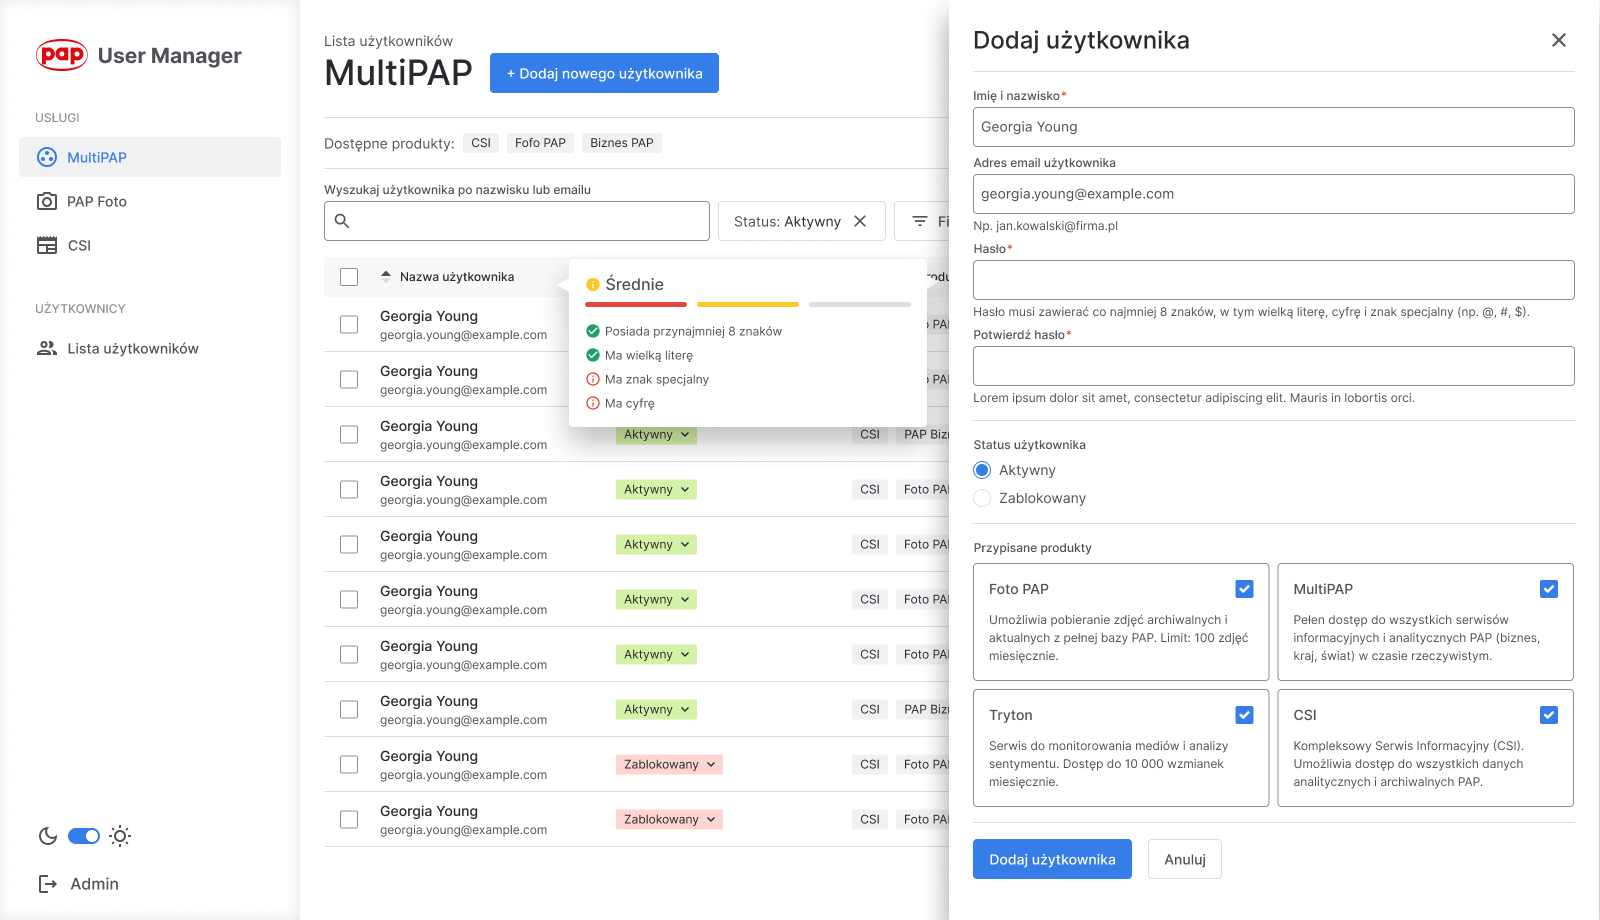The height and width of the screenshot is (920, 1600).
Task: Open the fifth row Aktywny status dropdown
Action: coord(656,544)
